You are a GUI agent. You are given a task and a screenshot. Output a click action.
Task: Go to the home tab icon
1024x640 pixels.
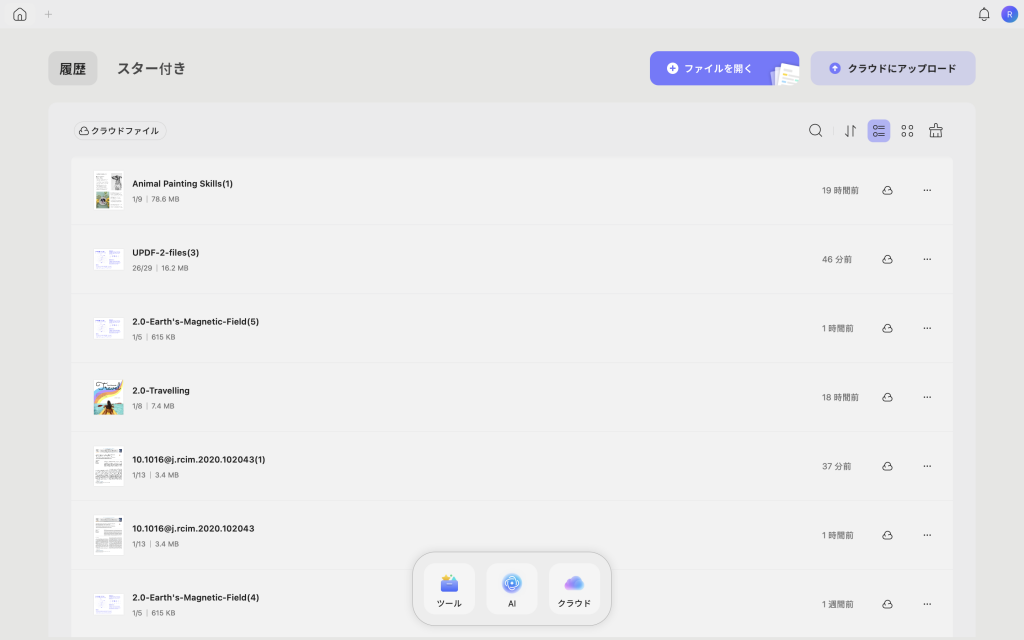(x=20, y=14)
